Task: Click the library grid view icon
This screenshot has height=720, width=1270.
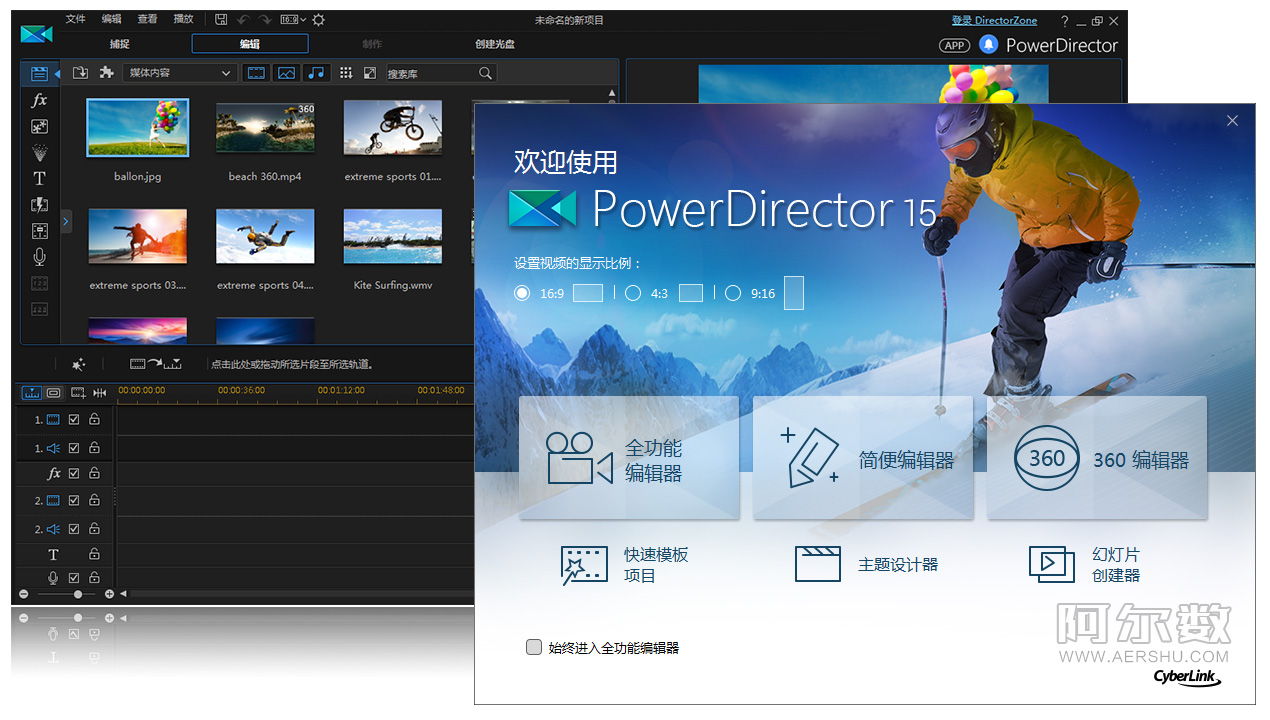Action: 346,73
